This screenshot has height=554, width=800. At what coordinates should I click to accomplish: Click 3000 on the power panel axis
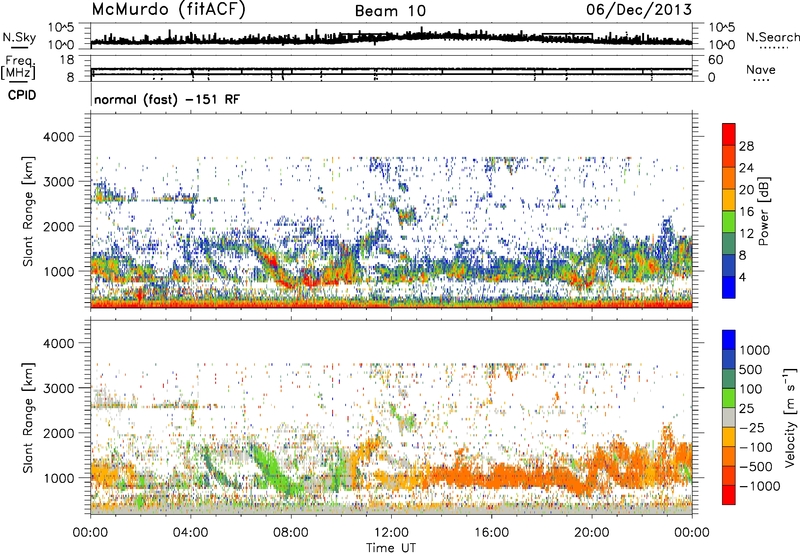coord(58,182)
